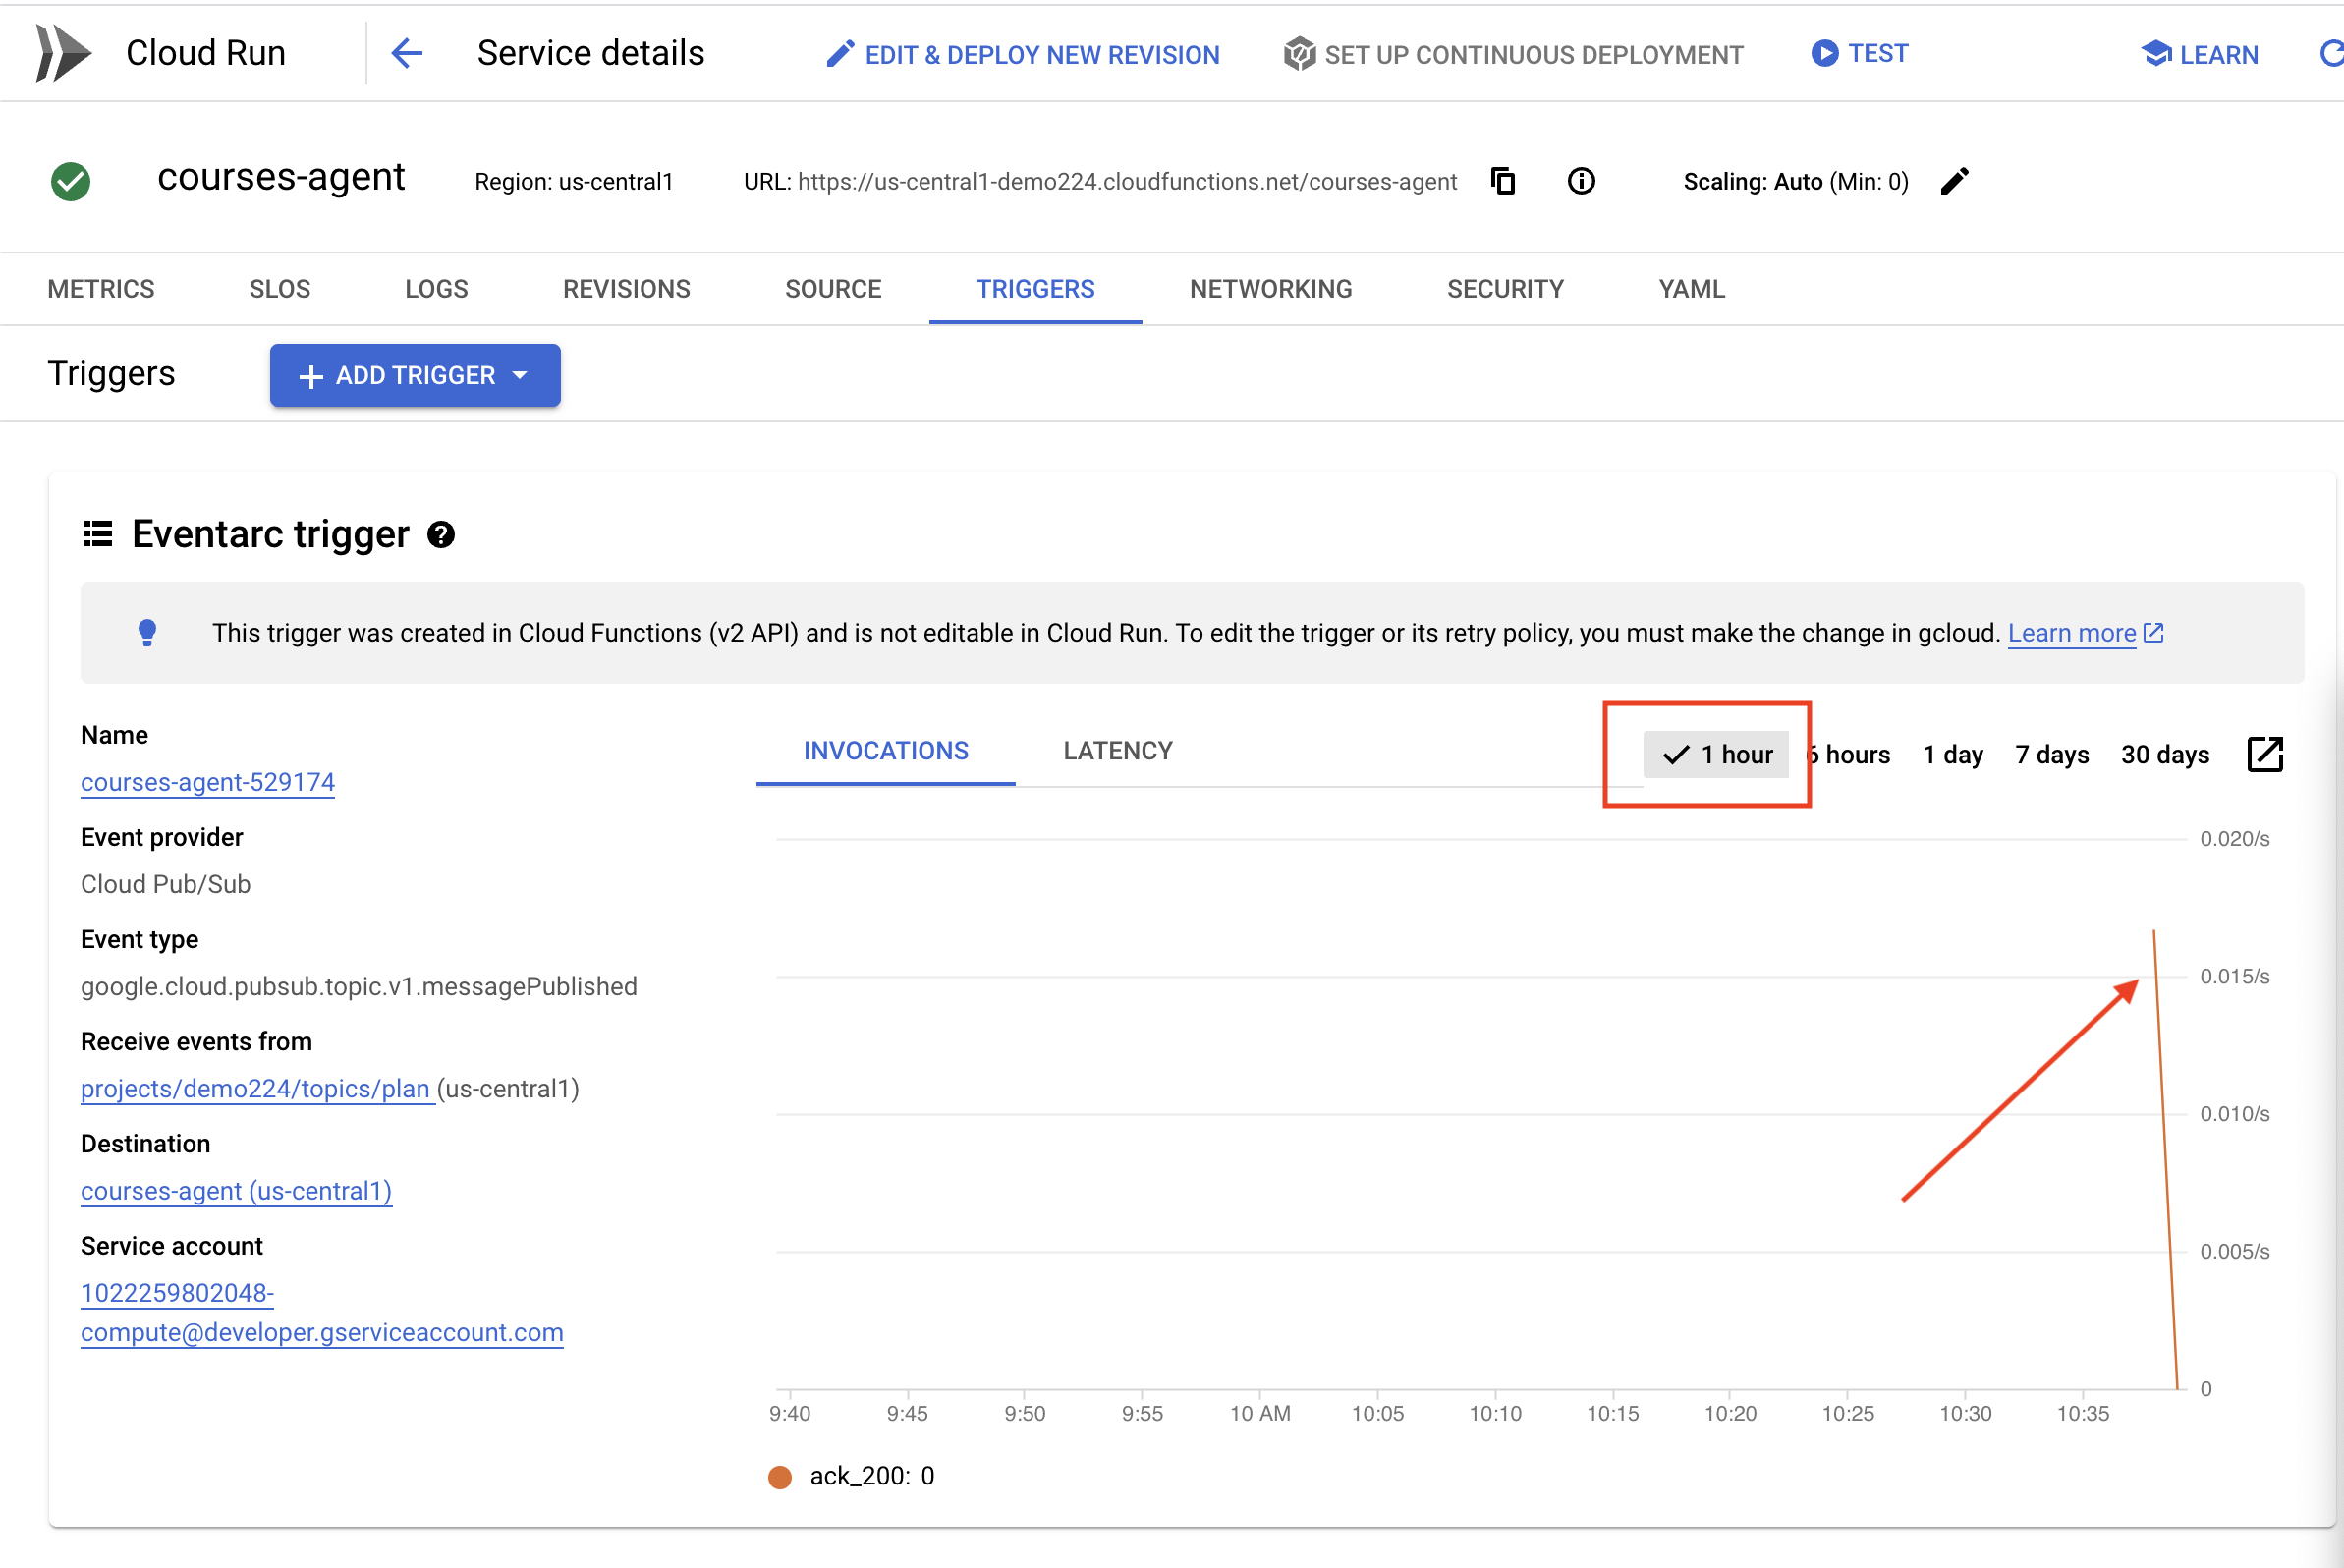Click the Copy URL icon
2344x1568 pixels.
point(1506,180)
